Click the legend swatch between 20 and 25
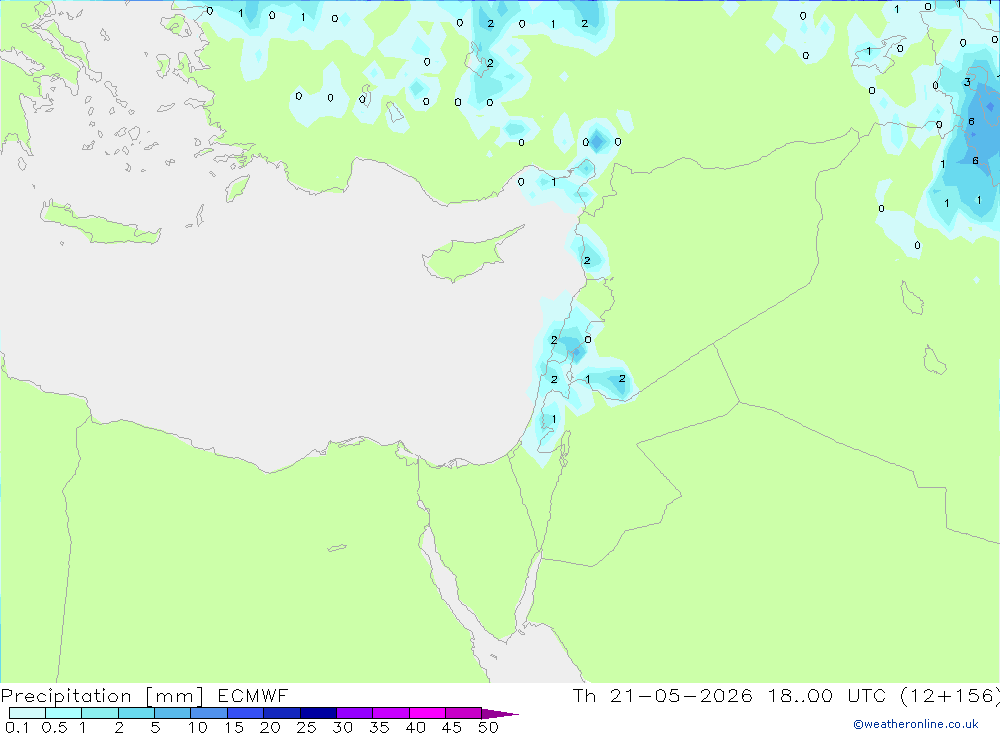Image resolution: width=1000 pixels, height=733 pixels. click(282, 713)
